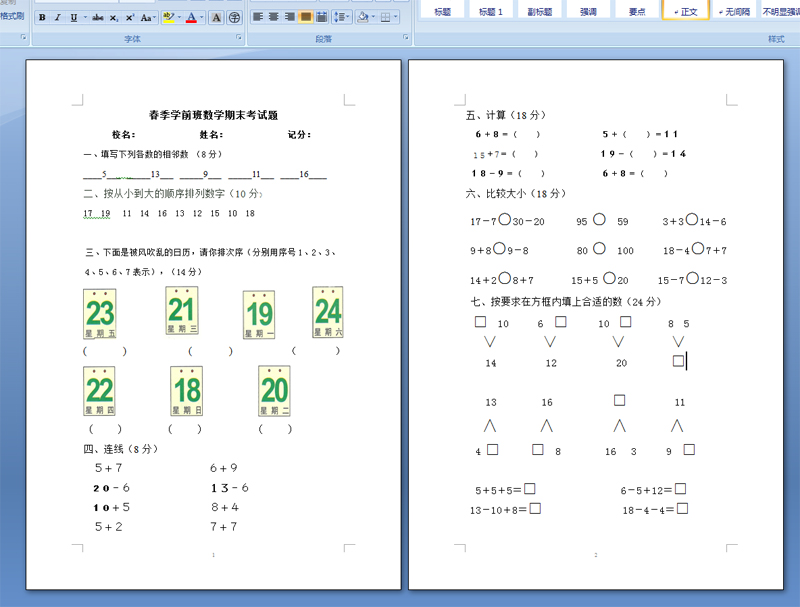
Task: Click heading 六、比较大小（18分）
Action: (516, 194)
